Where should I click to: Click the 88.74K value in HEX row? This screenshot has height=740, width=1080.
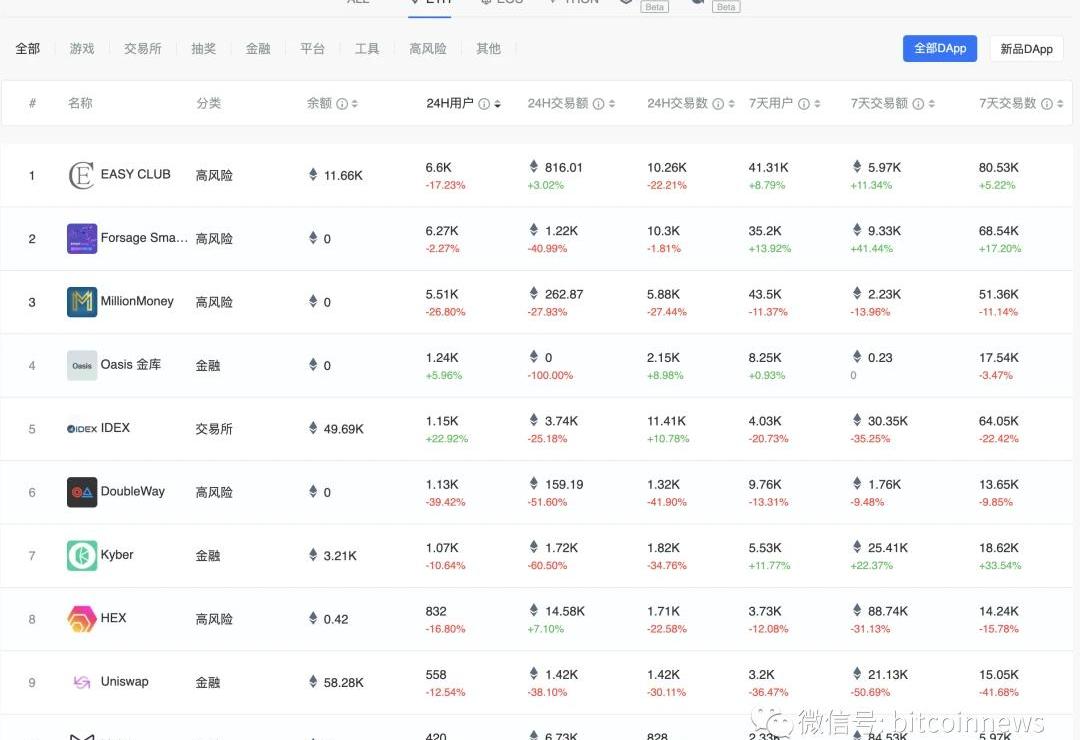point(888,611)
